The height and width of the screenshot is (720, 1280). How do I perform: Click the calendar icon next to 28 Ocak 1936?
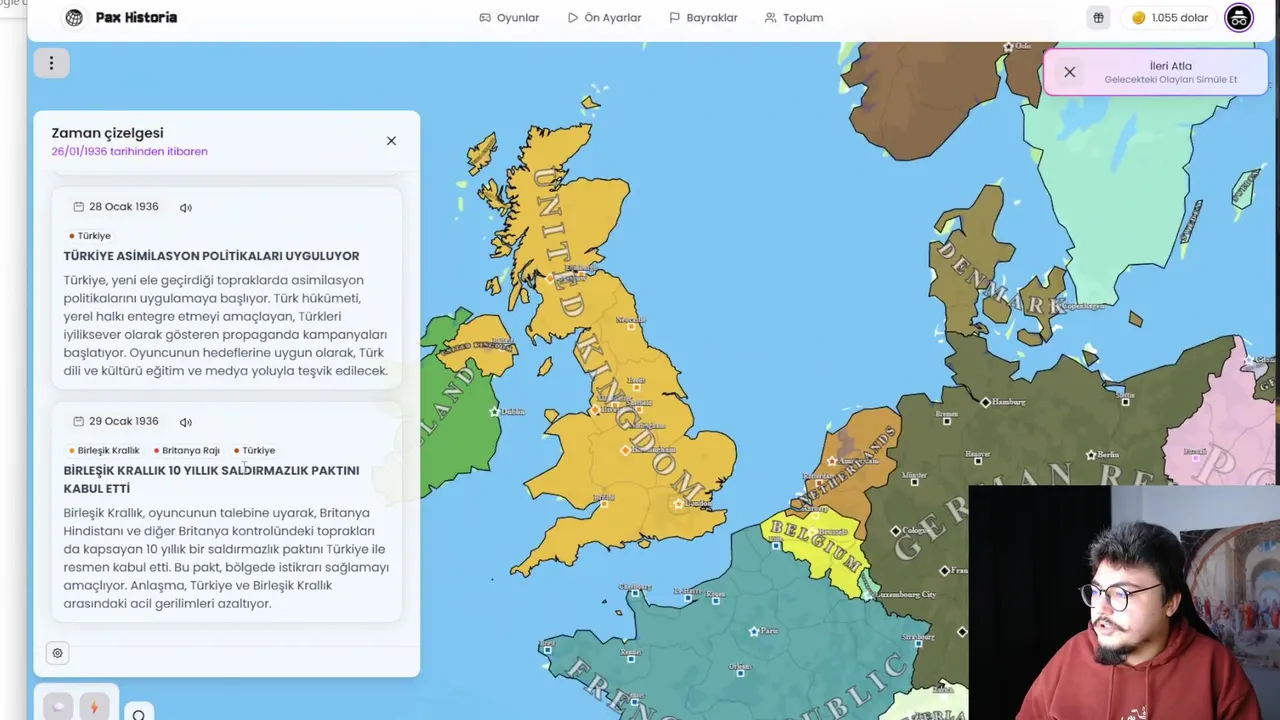click(x=78, y=207)
